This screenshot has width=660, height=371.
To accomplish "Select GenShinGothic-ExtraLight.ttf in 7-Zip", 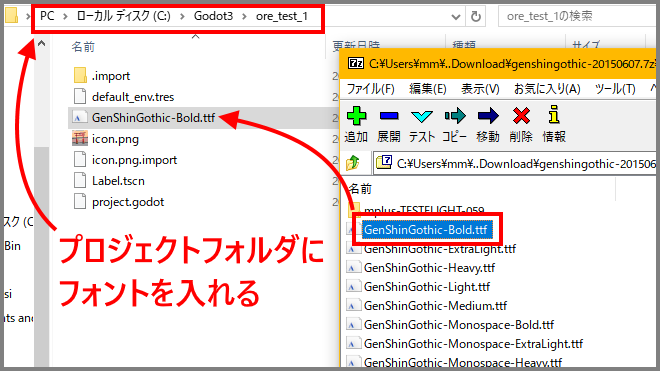I will tap(440, 249).
